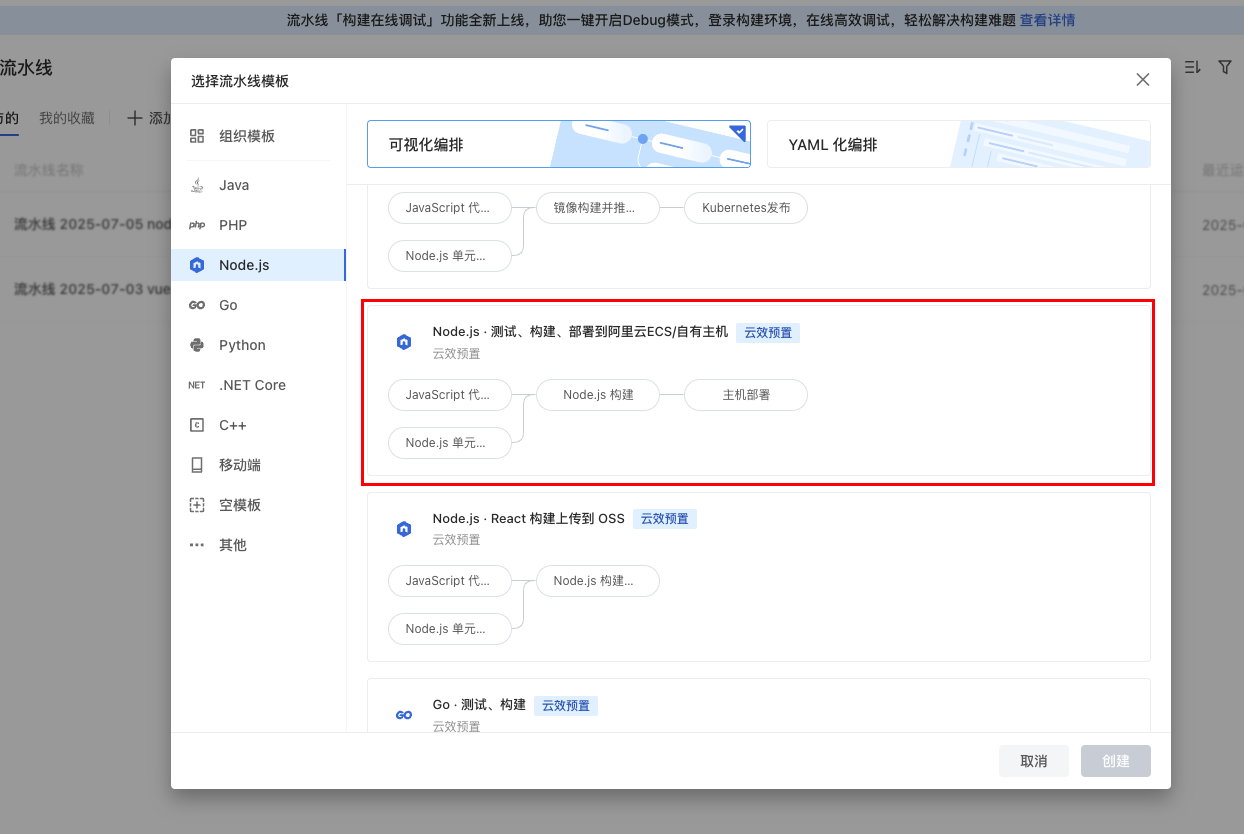
Task: Click the 创建 button
Action: click(1115, 761)
